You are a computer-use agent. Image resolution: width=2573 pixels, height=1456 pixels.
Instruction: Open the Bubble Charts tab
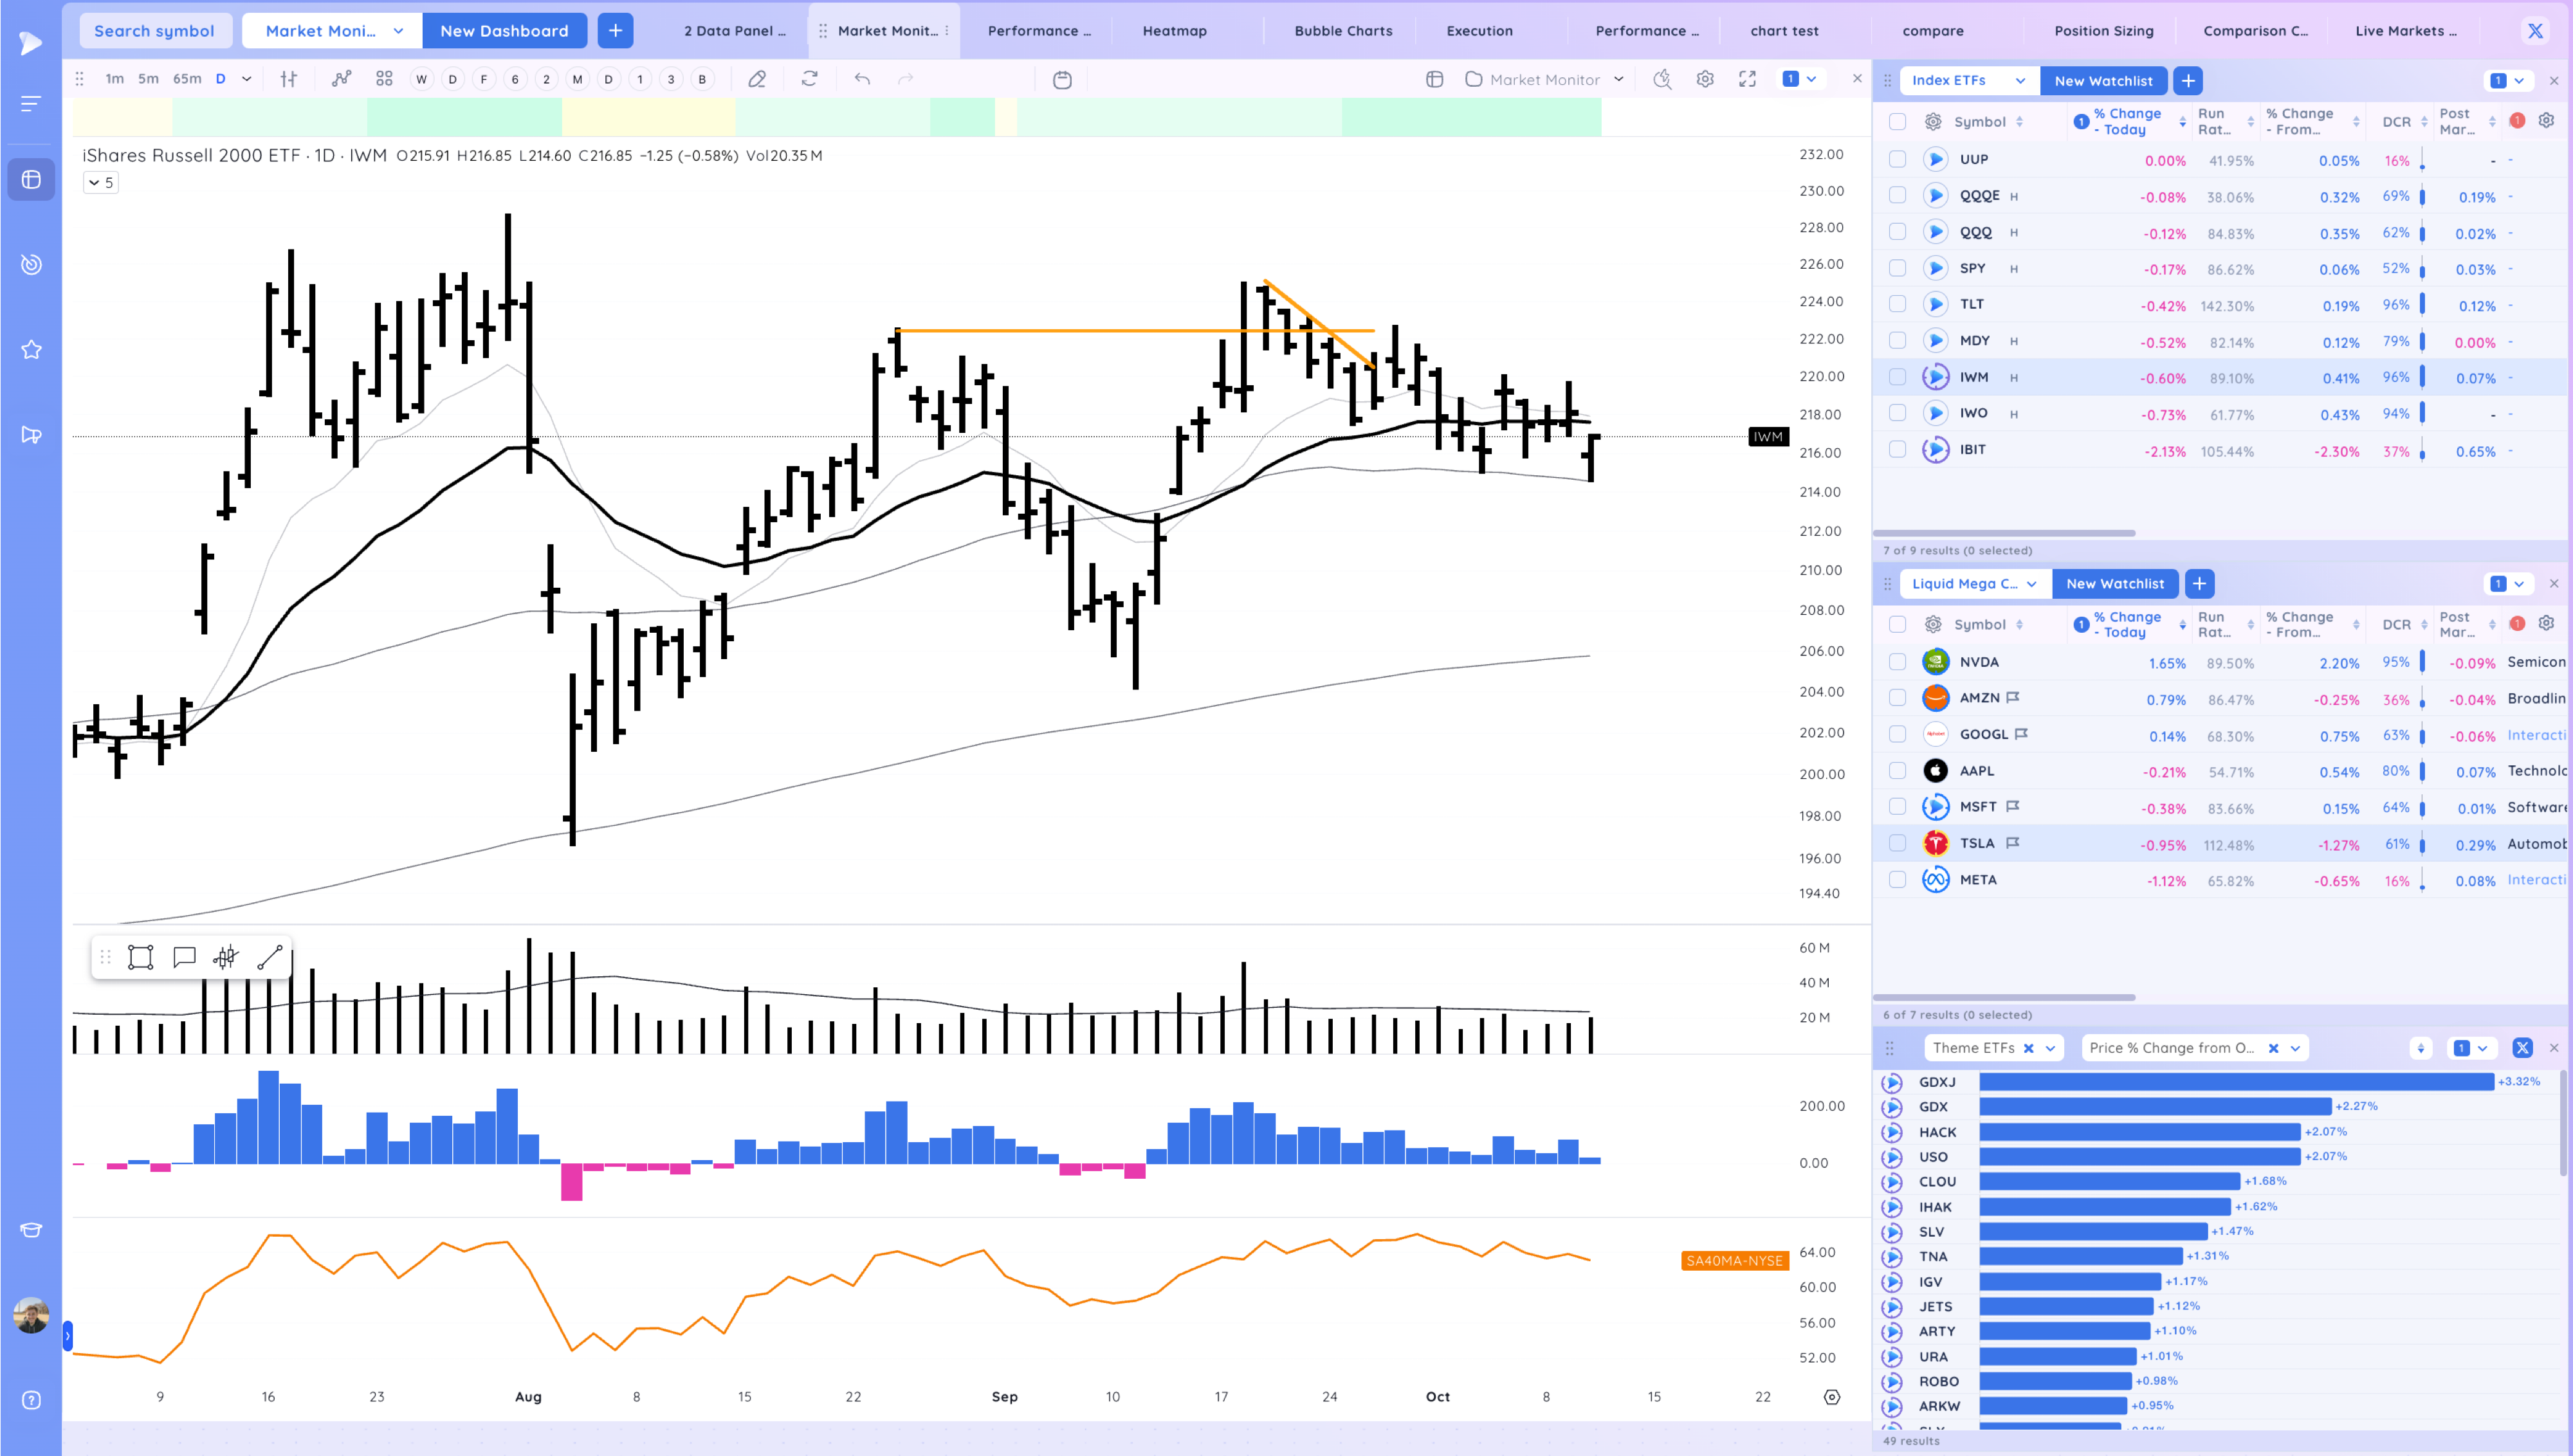[x=1342, y=31]
